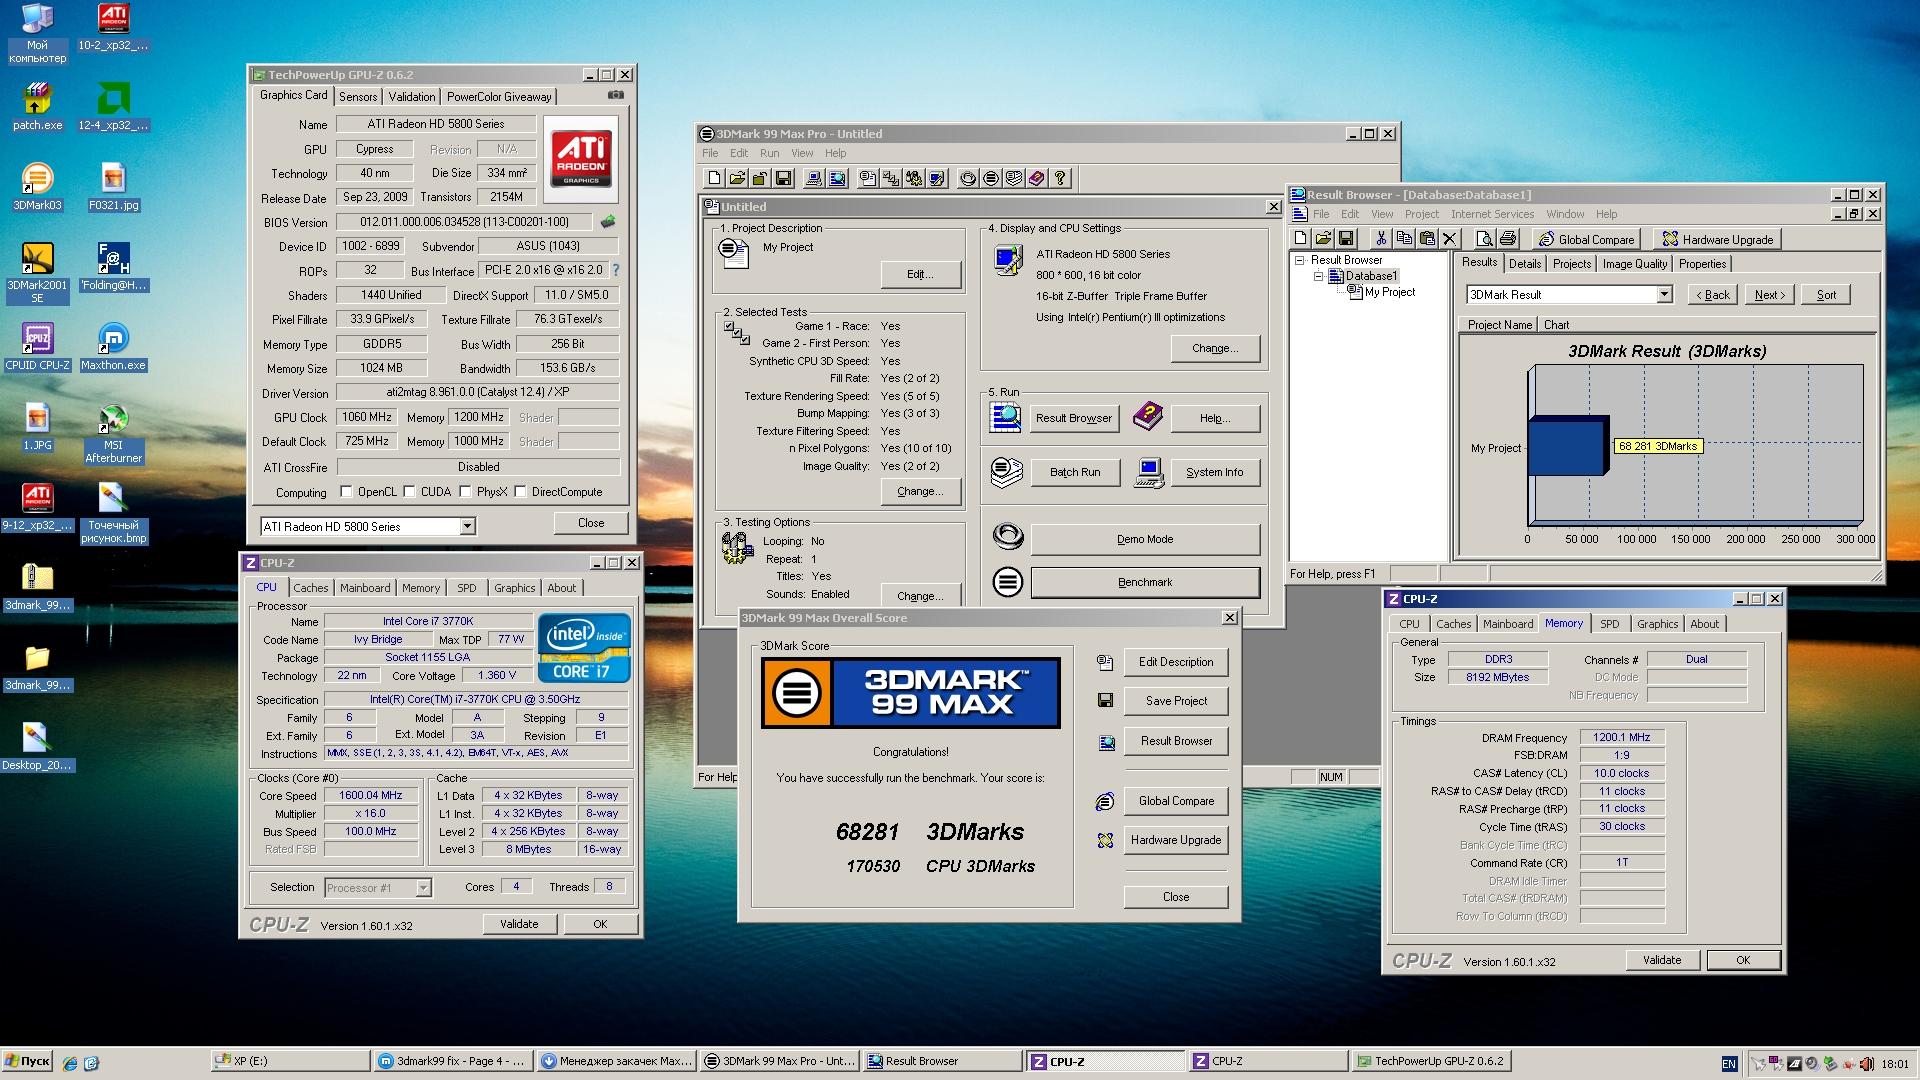Click Demo Mode button in 3DMark 99
The width and height of the screenshot is (1920, 1080).
[x=1145, y=539]
